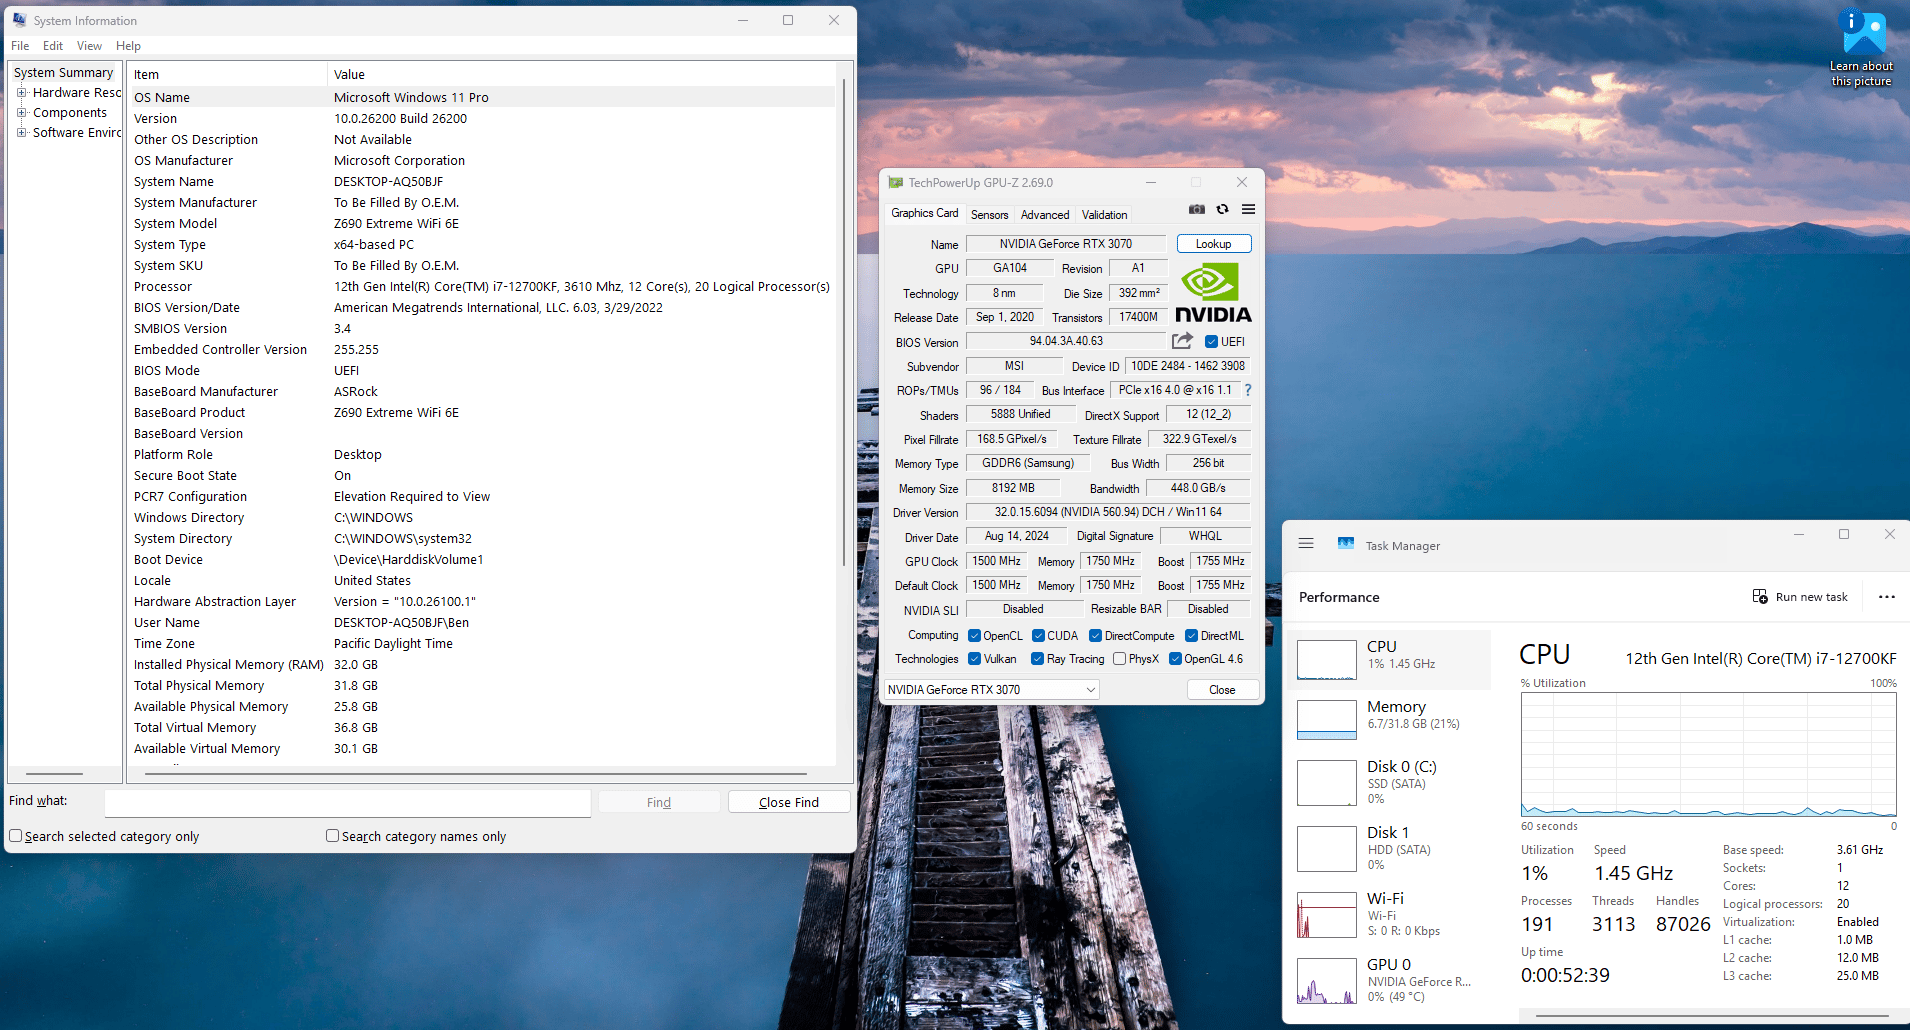
Task: Toggle the UEFI checkbox in GPU-Z
Action: coord(1211,342)
